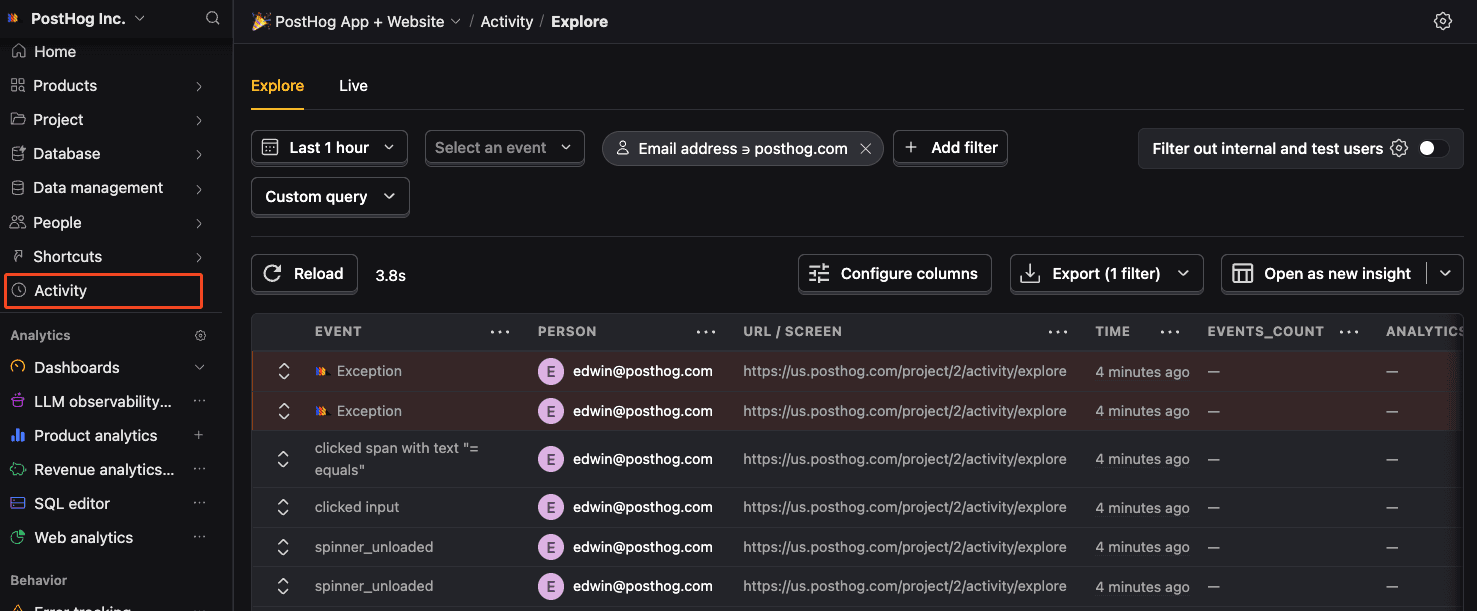Click the Reload button
The image size is (1477, 611).
coord(304,274)
